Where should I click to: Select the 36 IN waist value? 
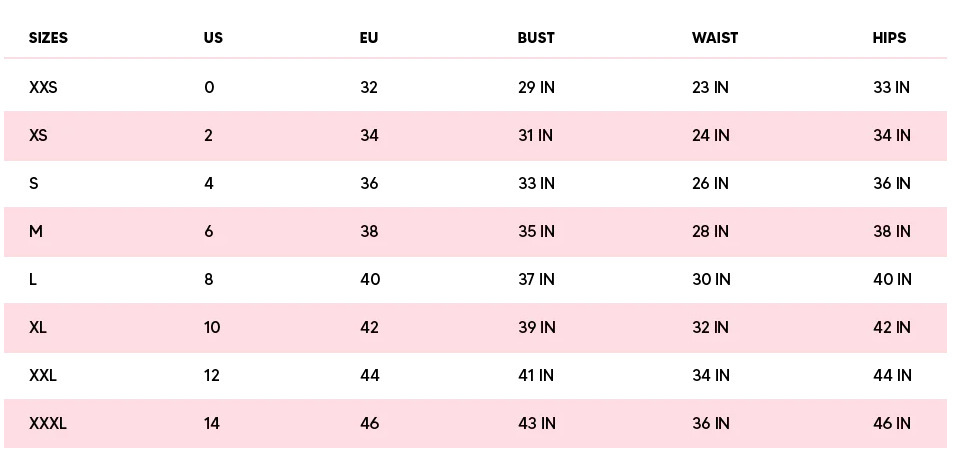click(x=710, y=423)
